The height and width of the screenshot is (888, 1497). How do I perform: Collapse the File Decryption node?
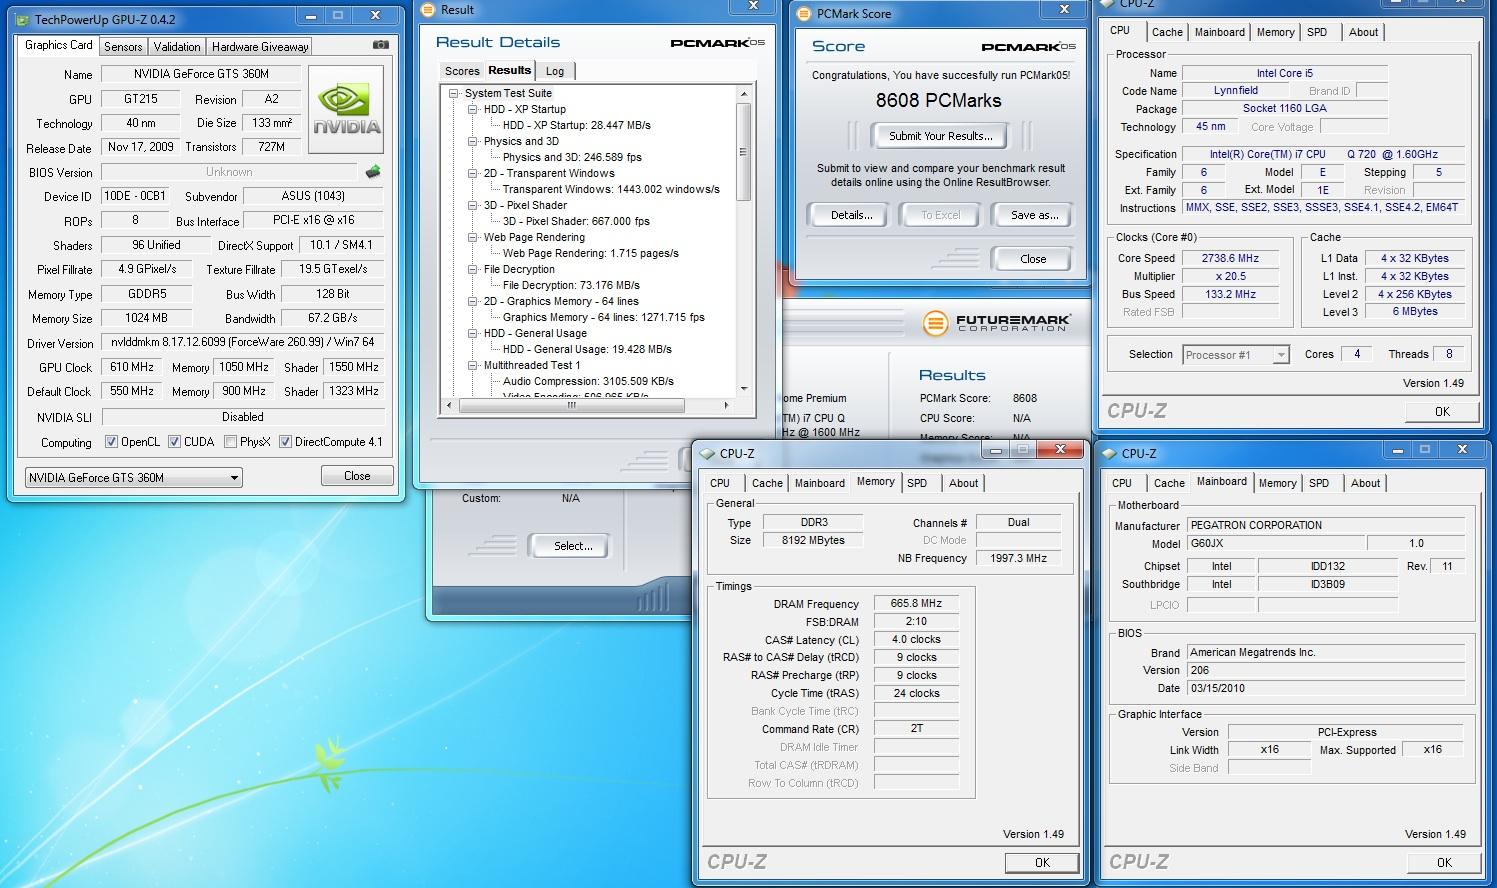point(473,269)
